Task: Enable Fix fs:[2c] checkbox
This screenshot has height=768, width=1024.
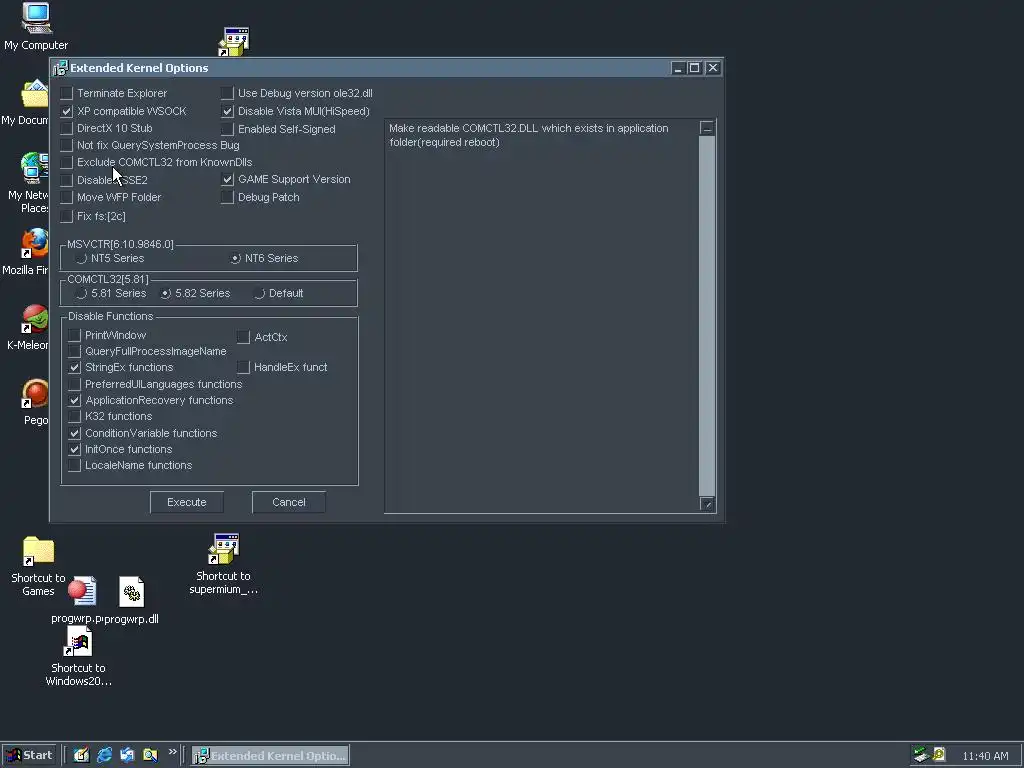Action: pos(67,216)
